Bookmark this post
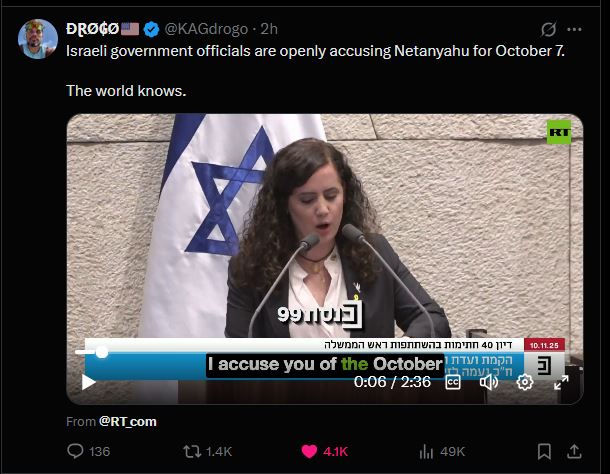Screen dimensions: 610x474 (544, 451)
